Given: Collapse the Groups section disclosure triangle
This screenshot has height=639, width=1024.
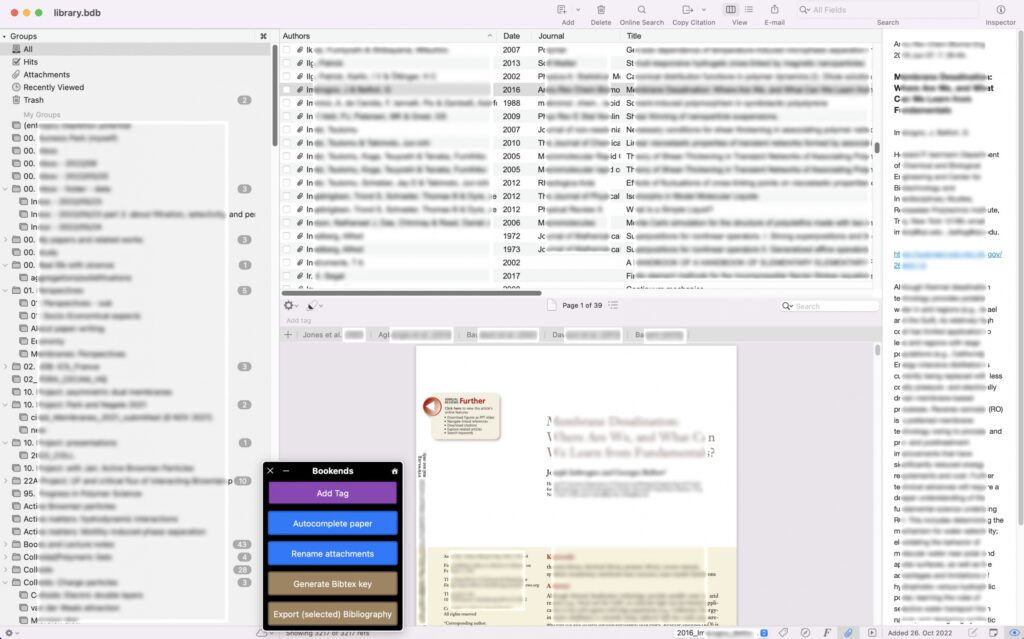Looking at the screenshot, I should (x=5, y=37).
